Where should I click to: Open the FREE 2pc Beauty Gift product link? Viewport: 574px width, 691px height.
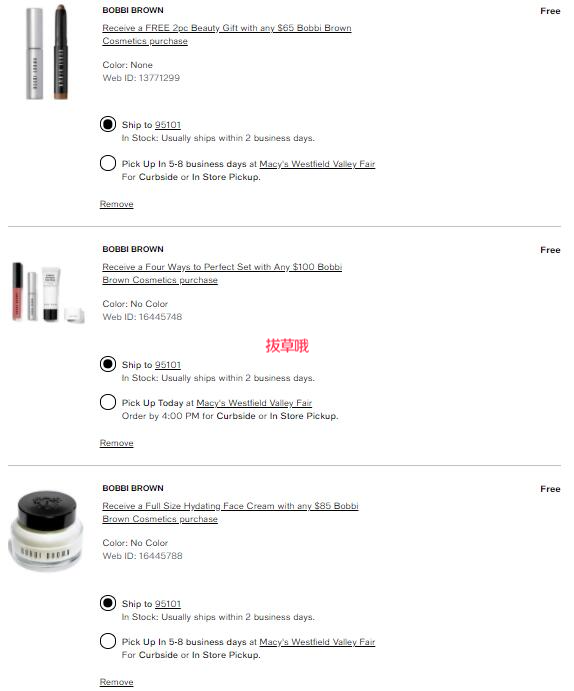pyautogui.click(x=226, y=34)
